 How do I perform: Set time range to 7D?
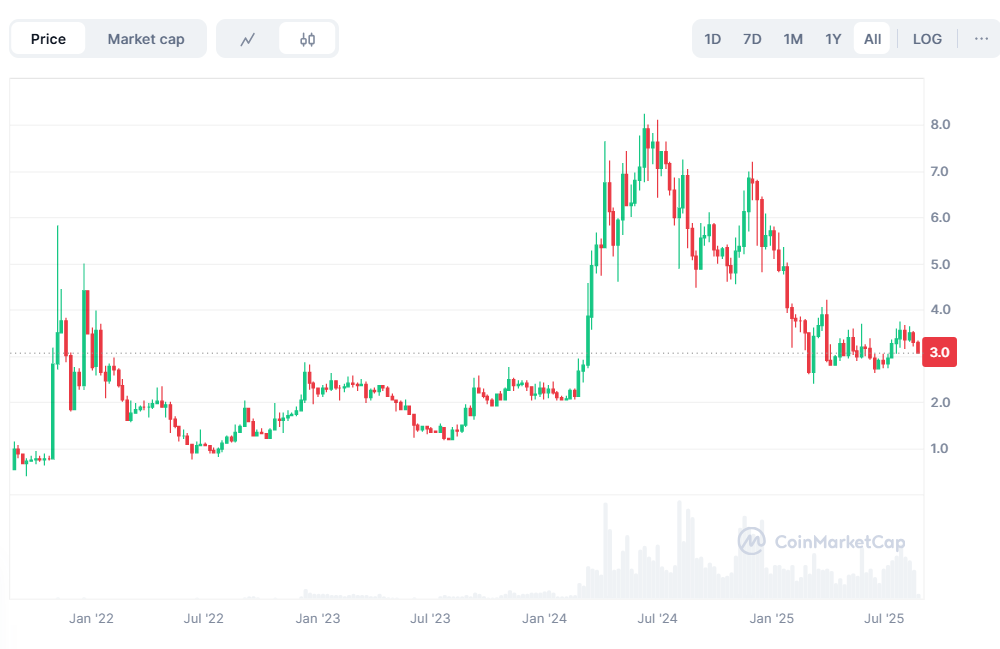752,39
